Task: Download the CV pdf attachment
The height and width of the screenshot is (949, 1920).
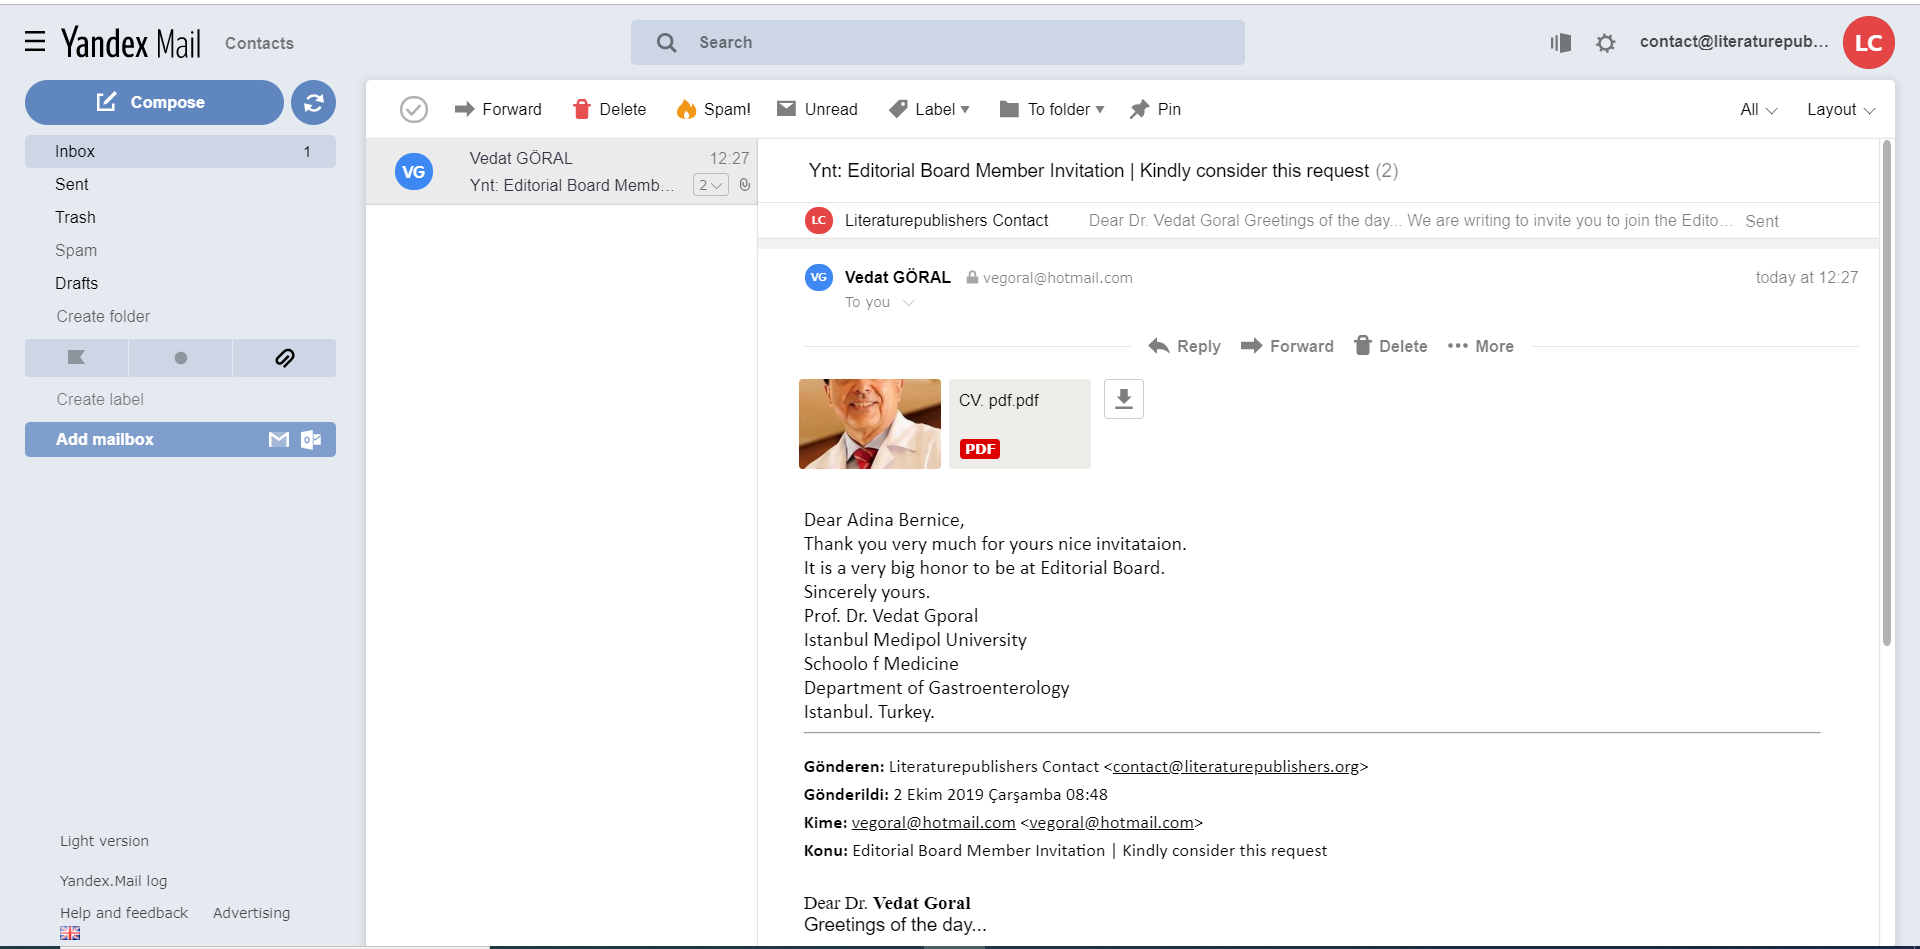Action: coord(1123,399)
